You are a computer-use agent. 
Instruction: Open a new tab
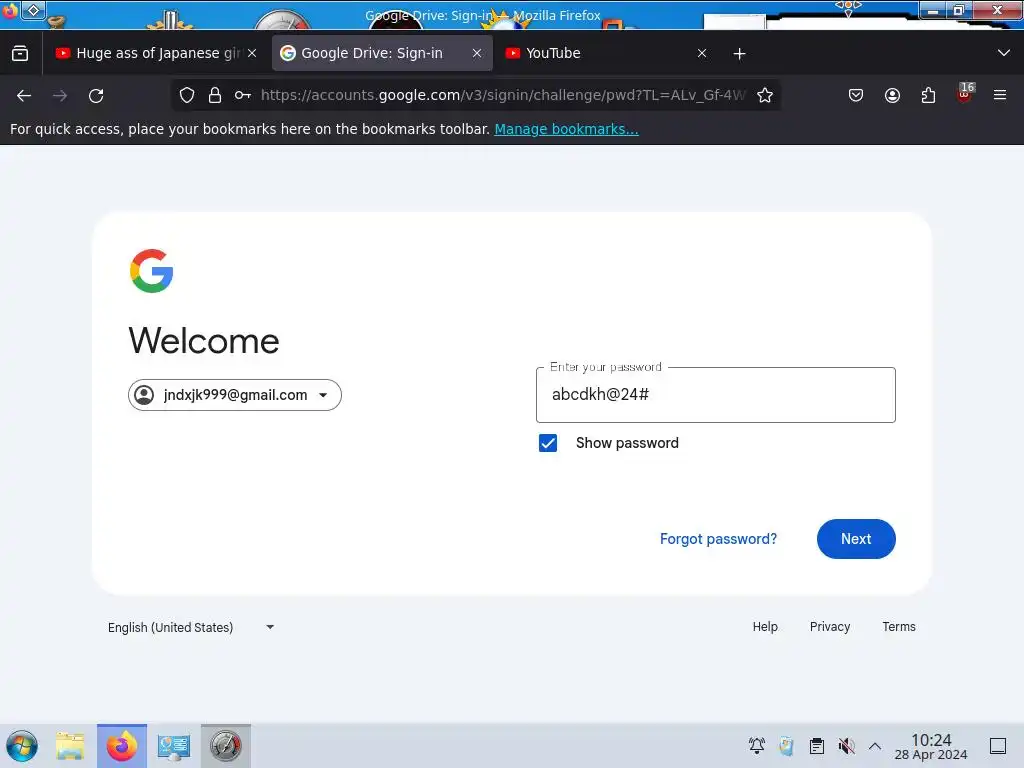[739, 54]
